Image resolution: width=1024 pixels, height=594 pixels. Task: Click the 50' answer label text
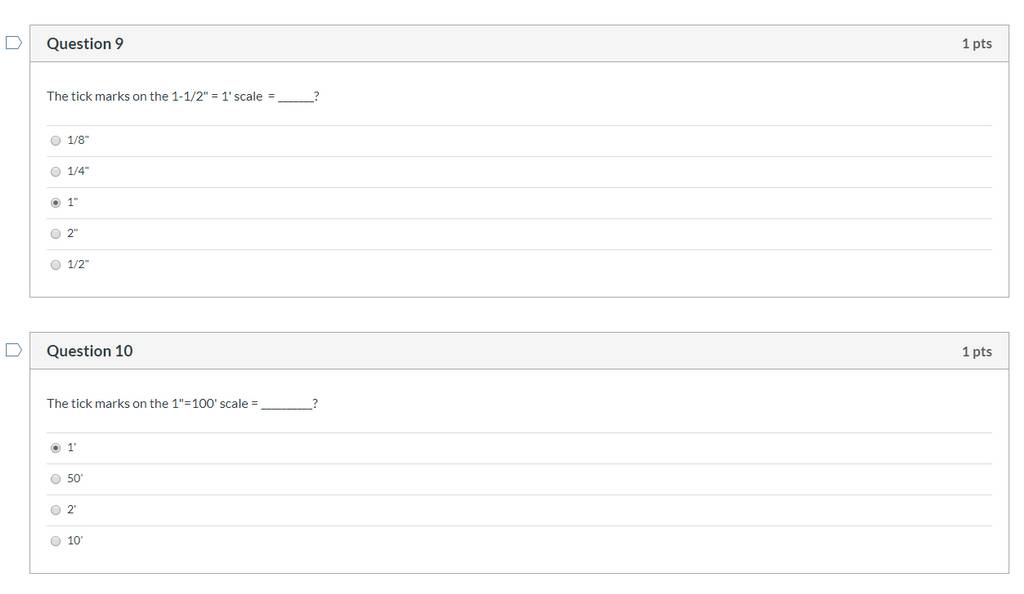click(75, 478)
